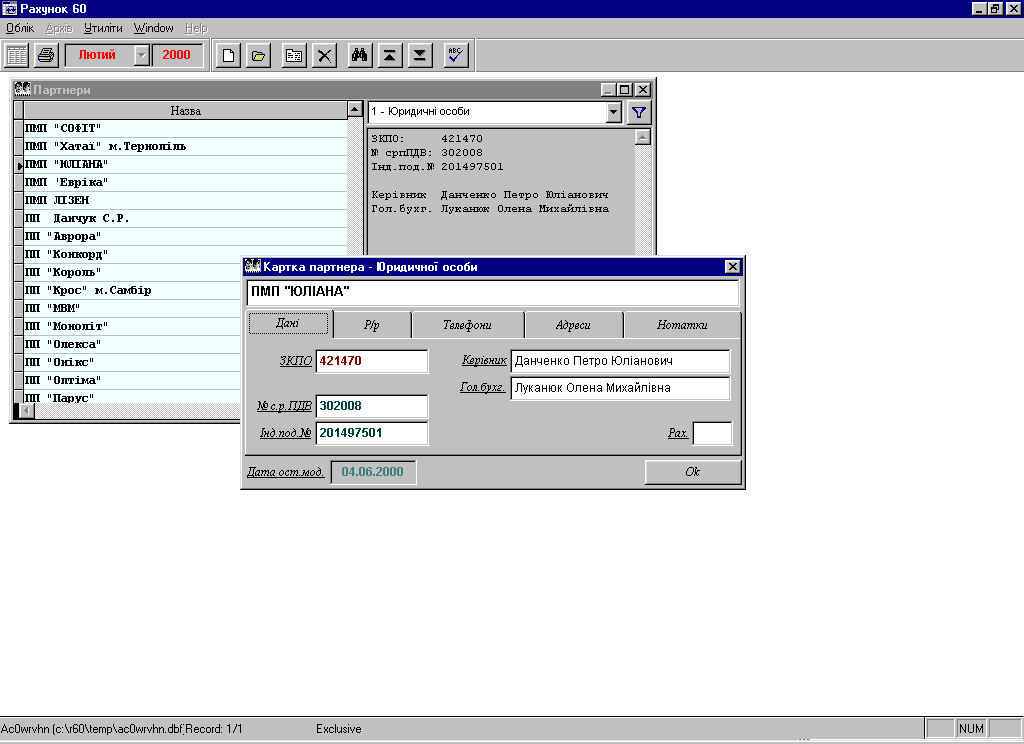The height and width of the screenshot is (744, 1024).
Task: Select the row ПП "МВМ"
Action: click(x=133, y=308)
